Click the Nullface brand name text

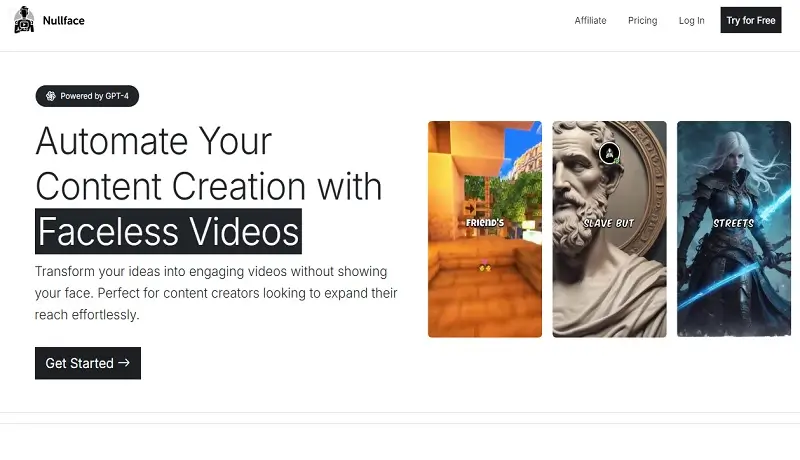point(64,21)
